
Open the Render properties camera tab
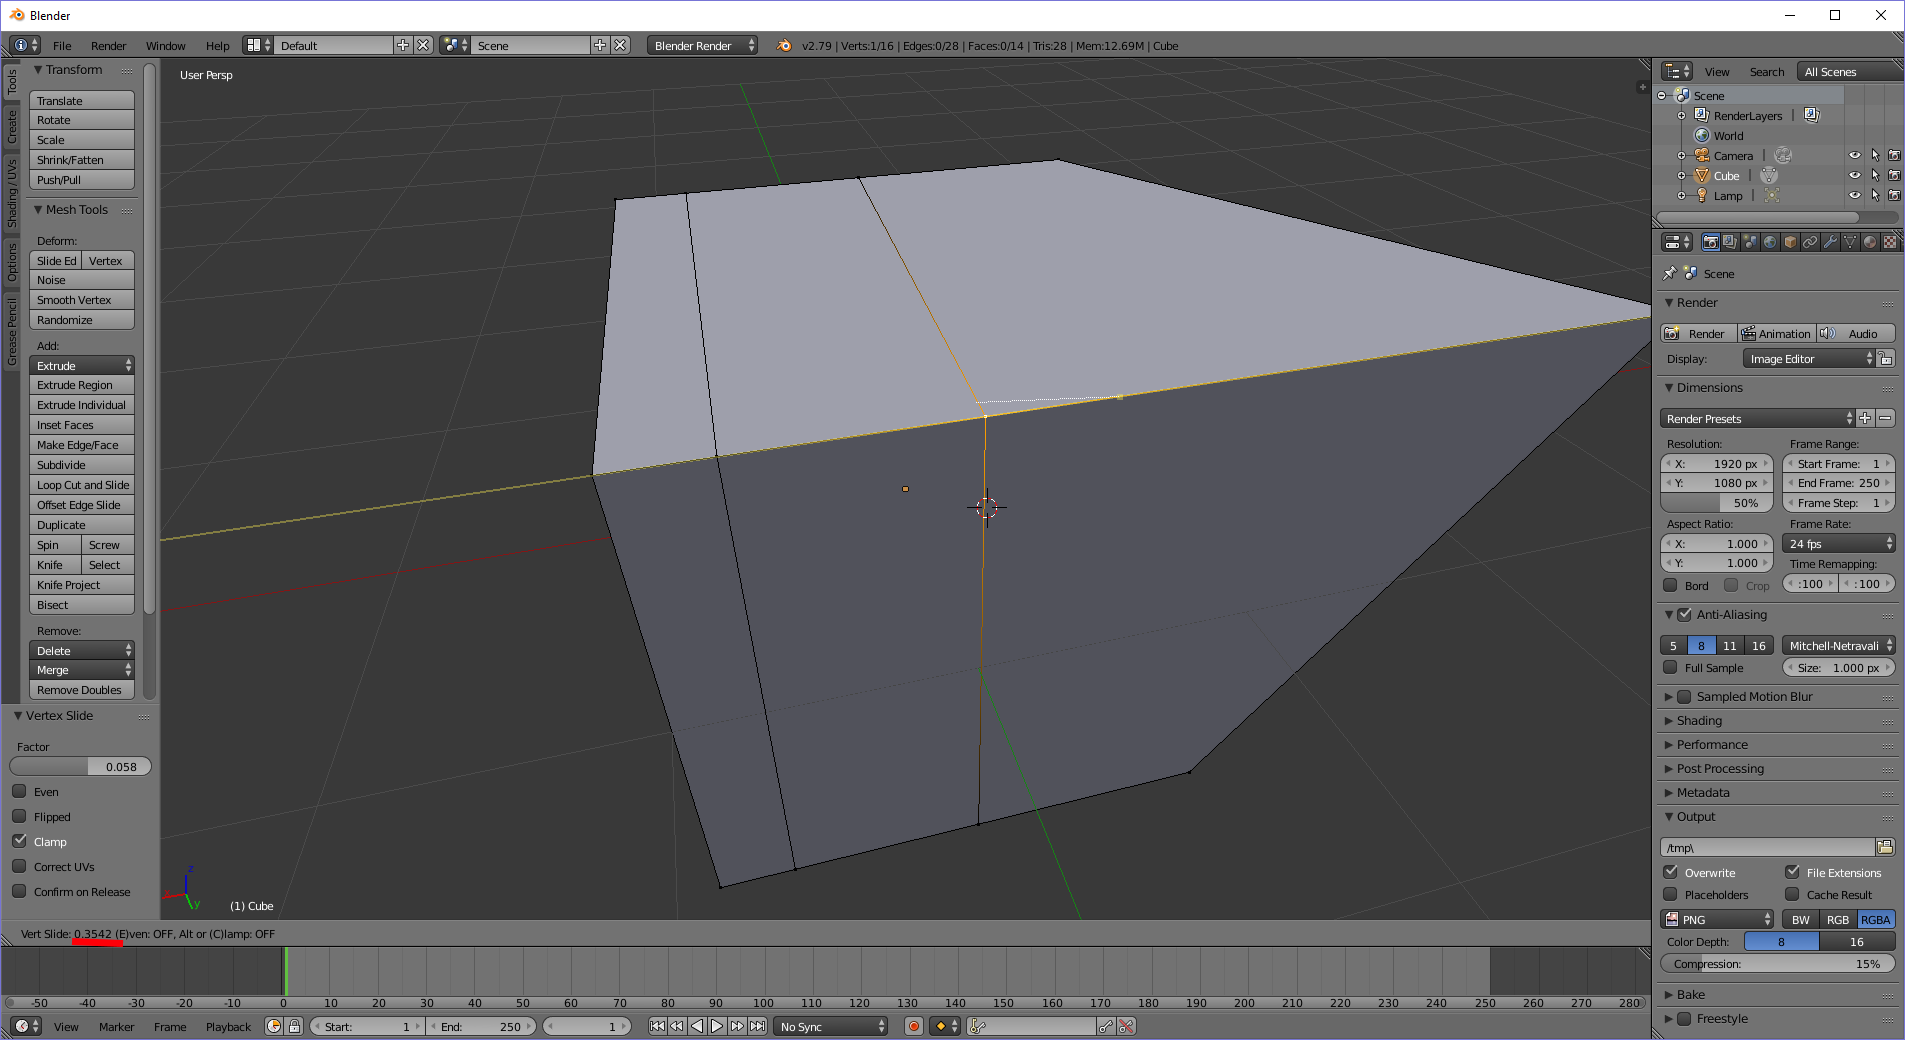[1710, 242]
